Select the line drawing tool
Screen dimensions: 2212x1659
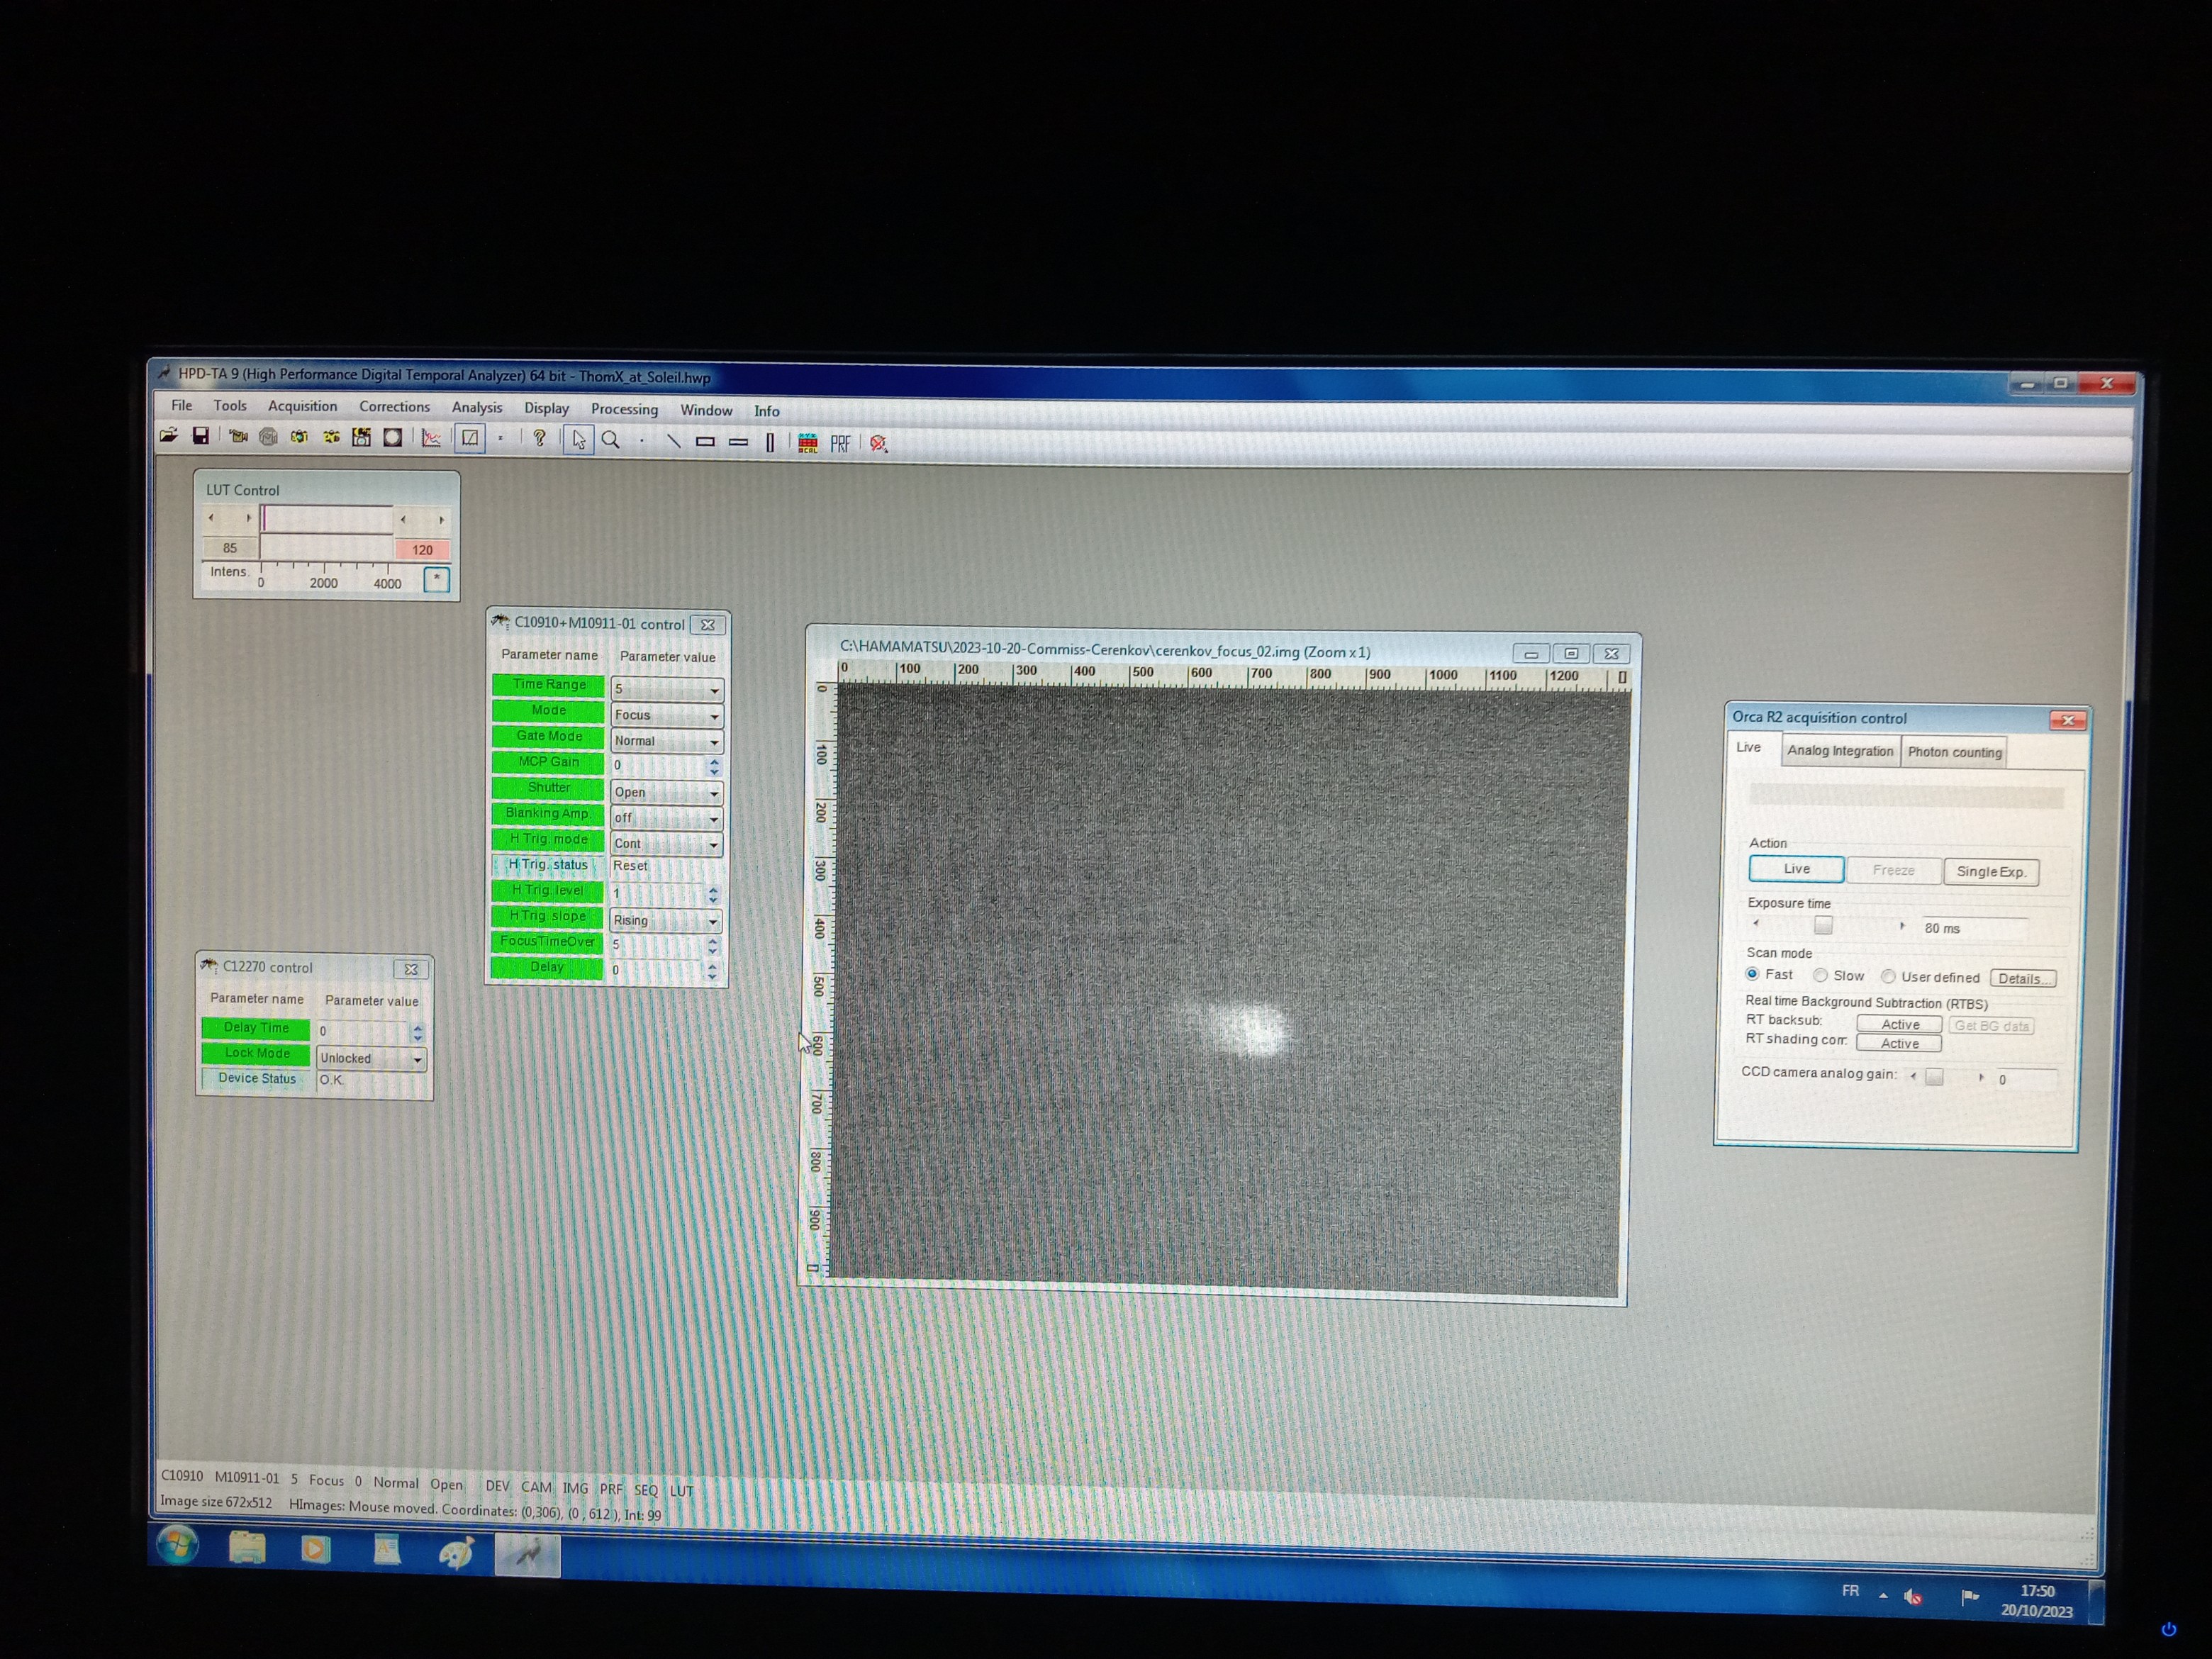point(673,441)
